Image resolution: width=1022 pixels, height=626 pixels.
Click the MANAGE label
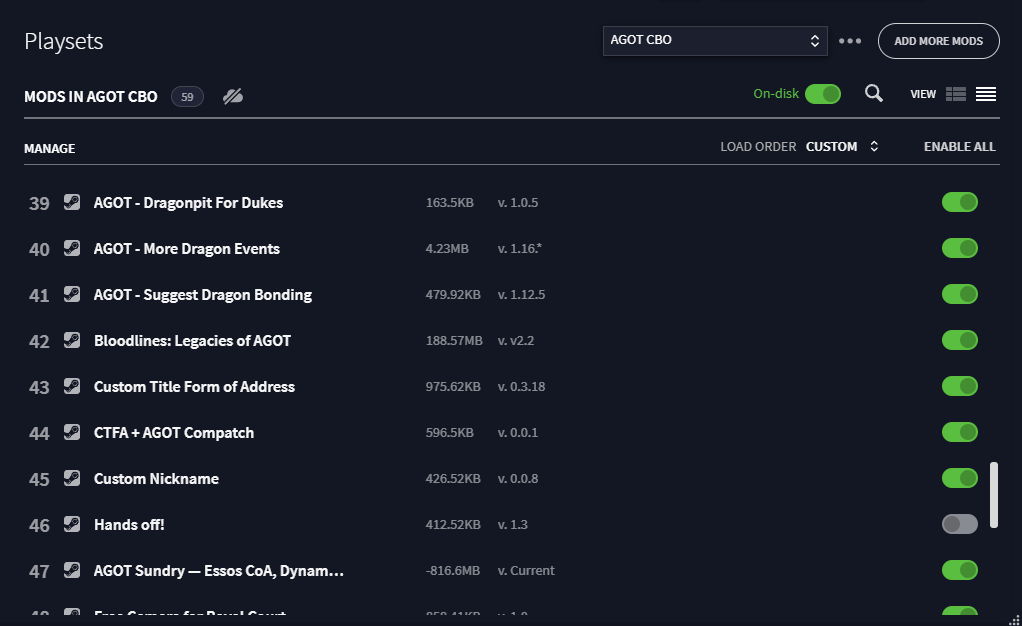(50, 149)
